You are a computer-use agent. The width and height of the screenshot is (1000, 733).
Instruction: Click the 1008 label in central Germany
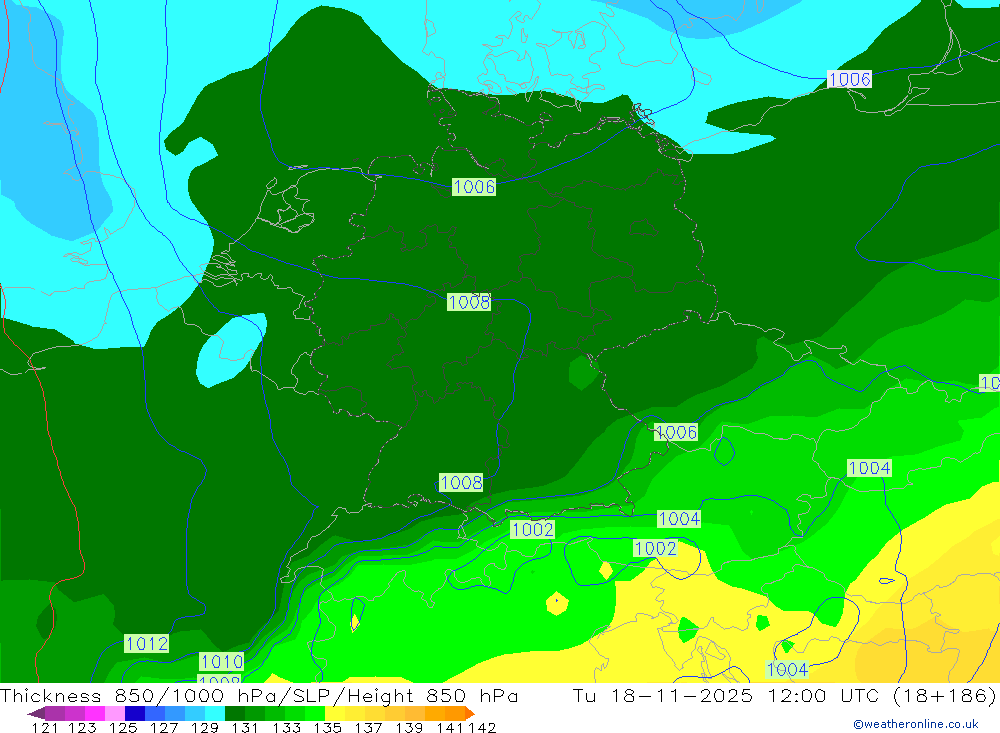(469, 302)
